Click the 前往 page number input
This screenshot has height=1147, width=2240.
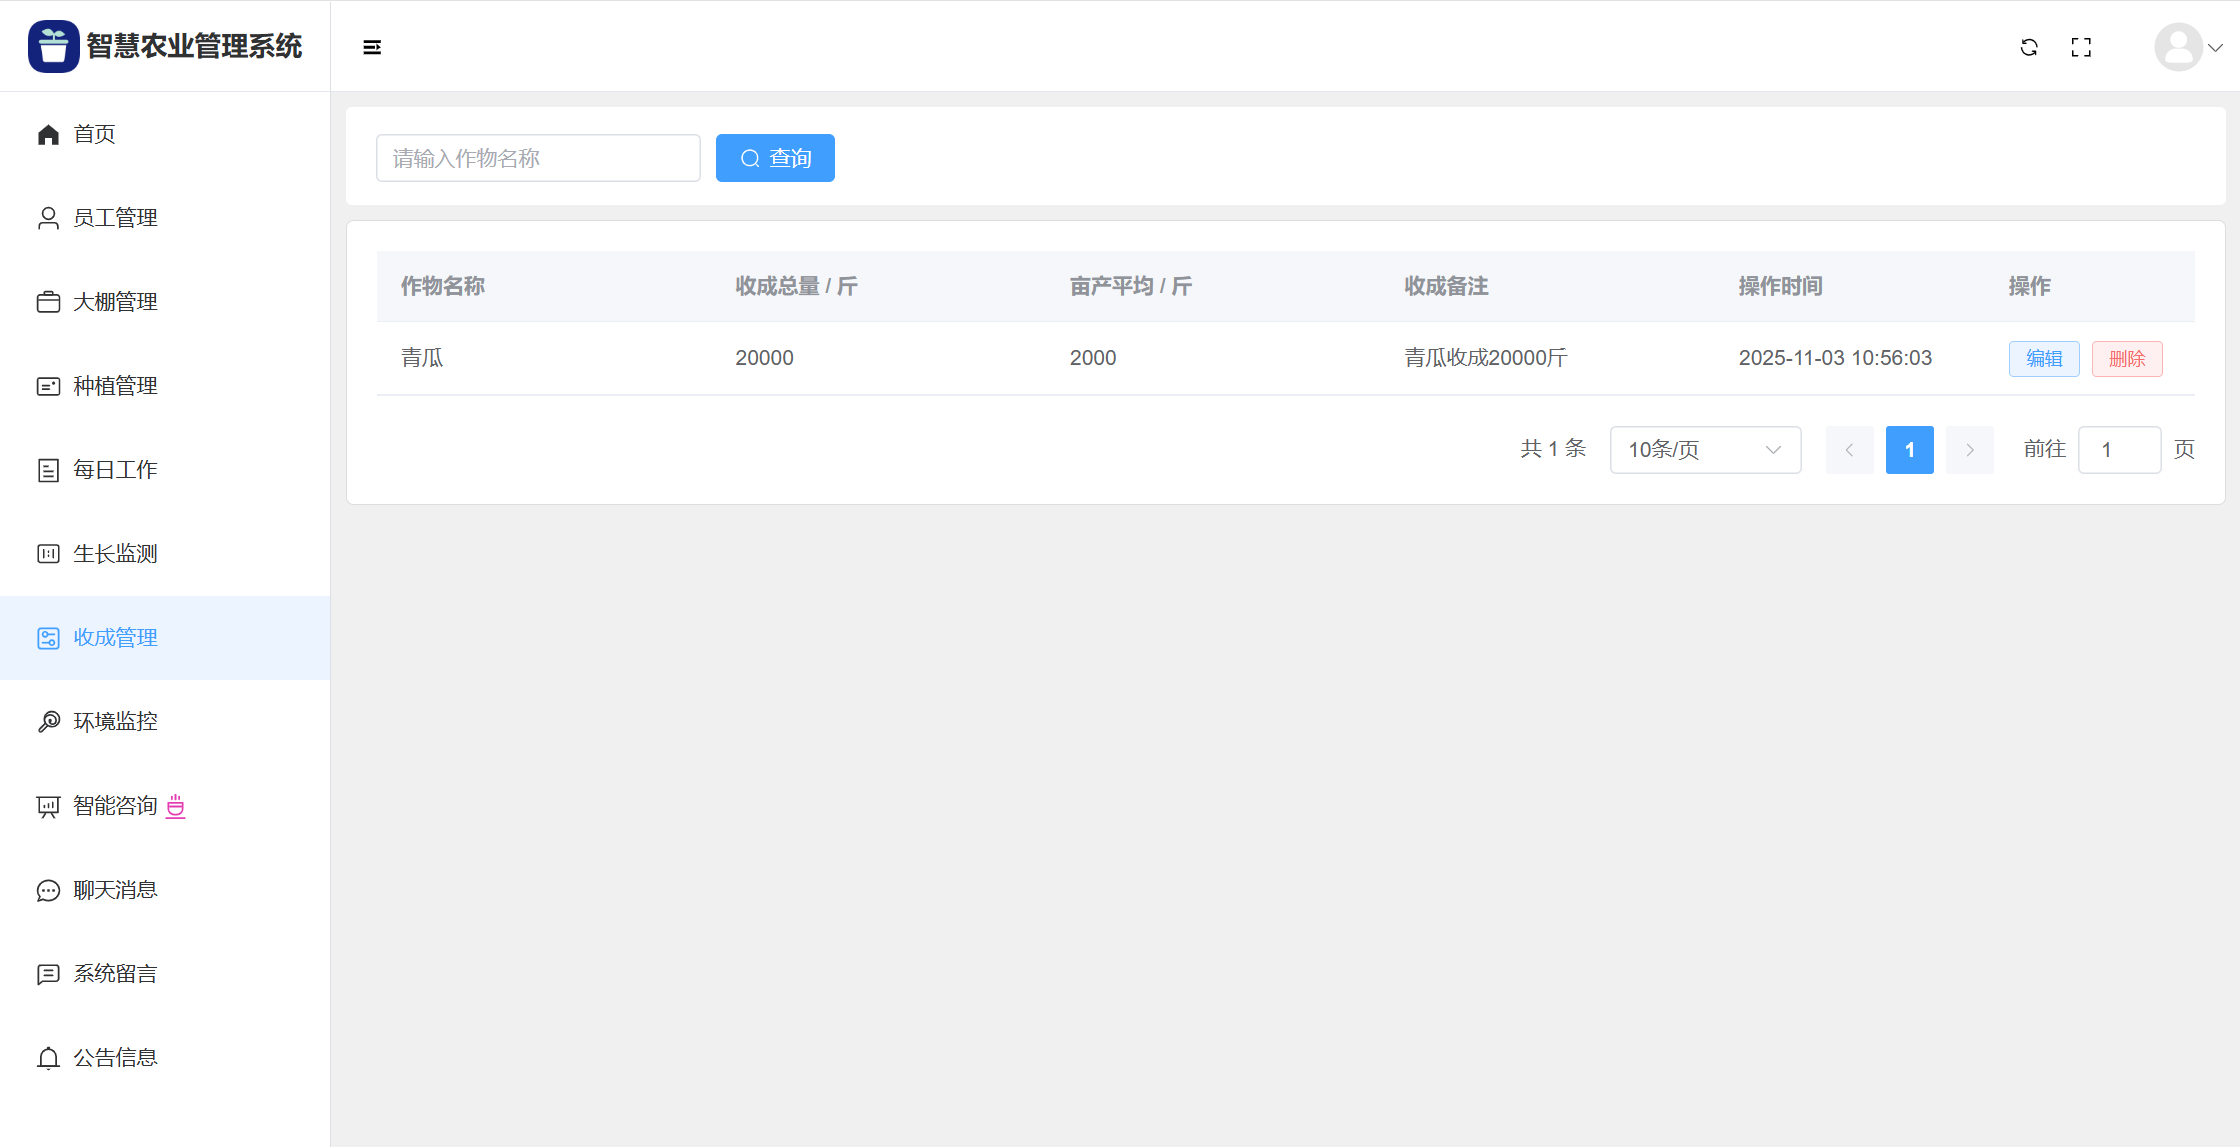tap(2119, 450)
